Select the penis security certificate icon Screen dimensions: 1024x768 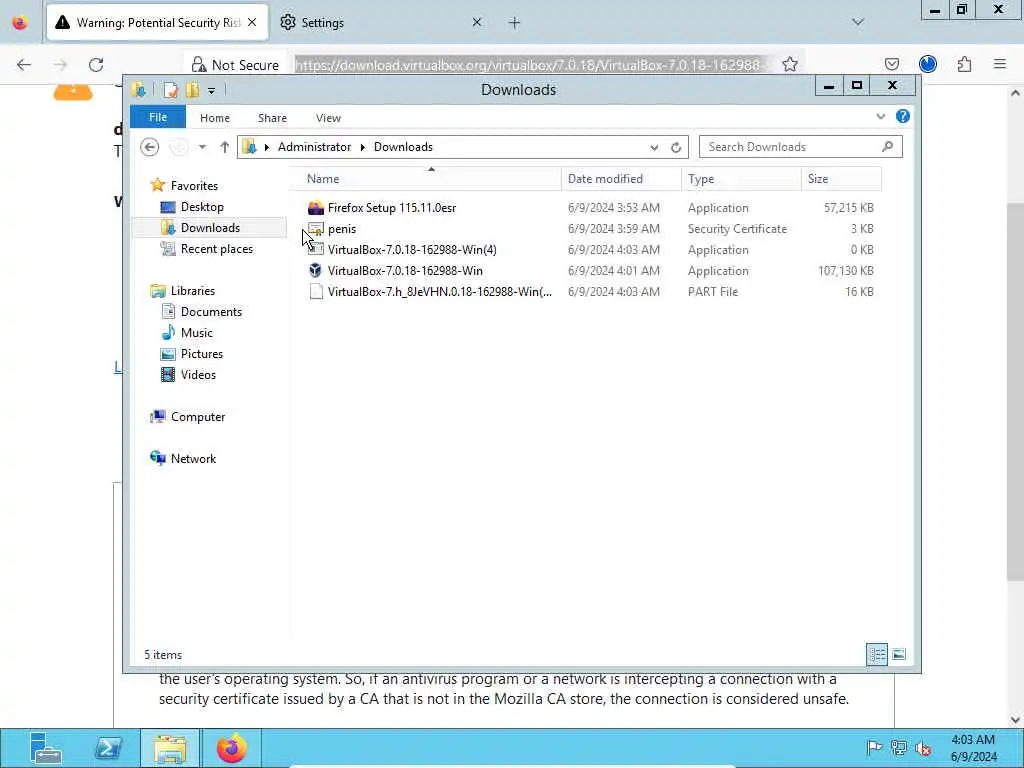tap(316, 229)
